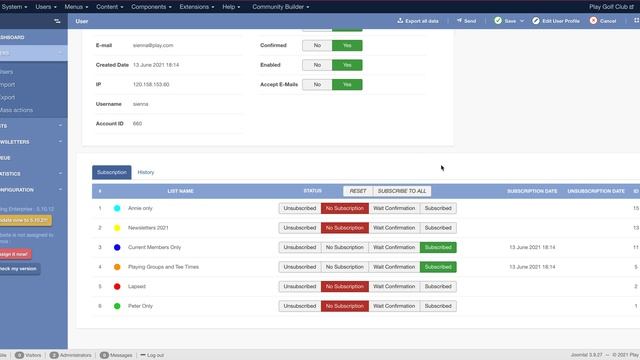Click the Log out icon in the status bar
The image size is (640, 360).
(x=143, y=355)
